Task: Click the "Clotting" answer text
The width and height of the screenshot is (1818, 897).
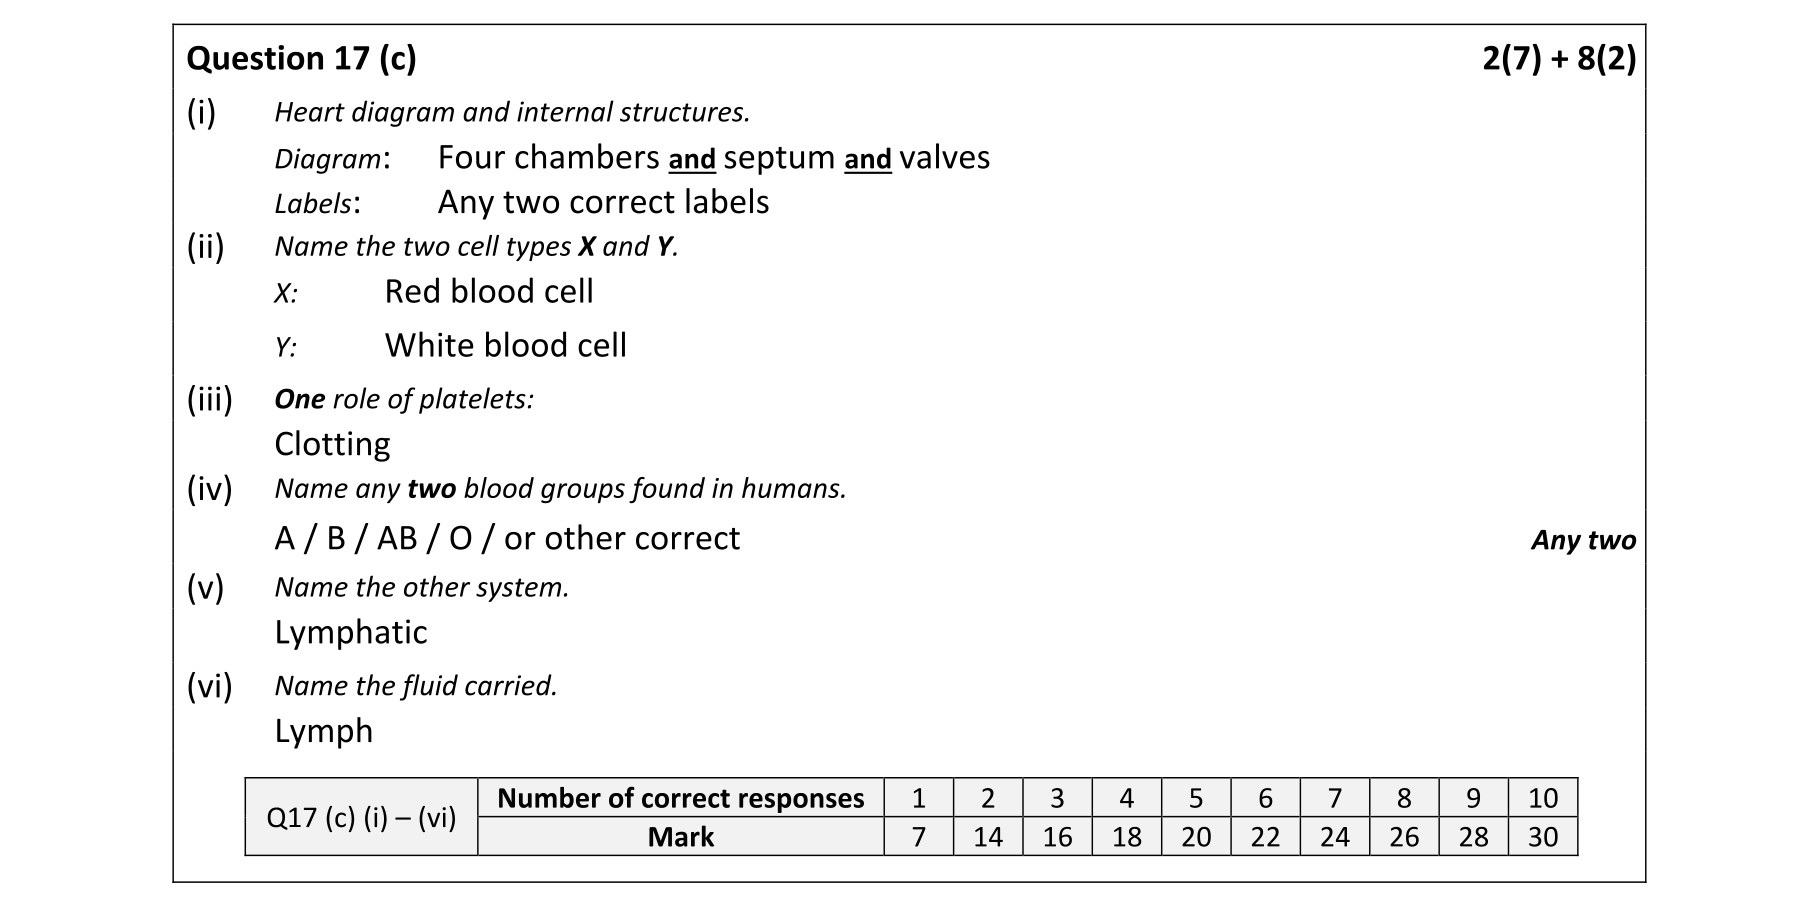Action: (332, 443)
